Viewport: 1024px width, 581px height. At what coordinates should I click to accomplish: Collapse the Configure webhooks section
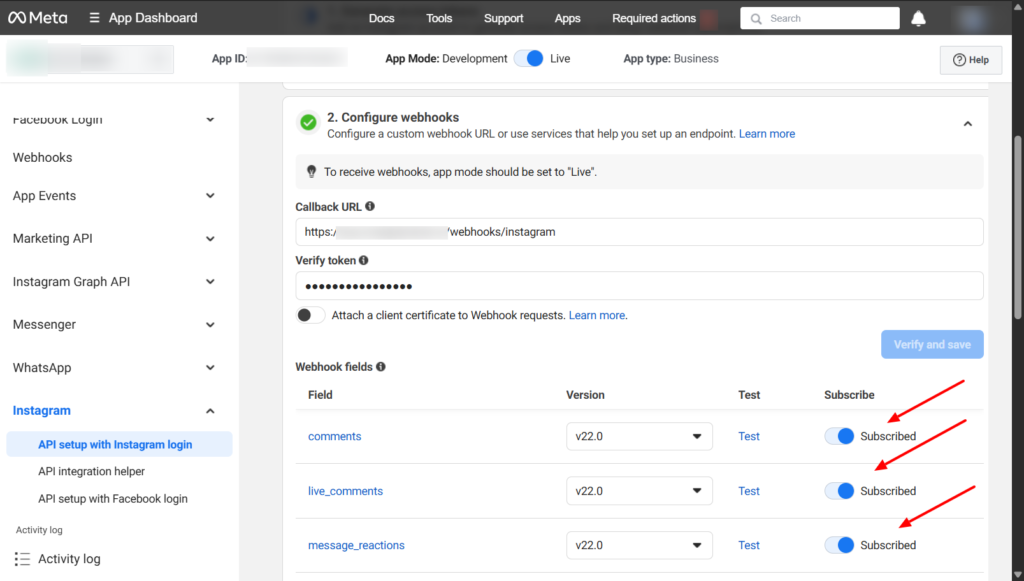point(967,124)
